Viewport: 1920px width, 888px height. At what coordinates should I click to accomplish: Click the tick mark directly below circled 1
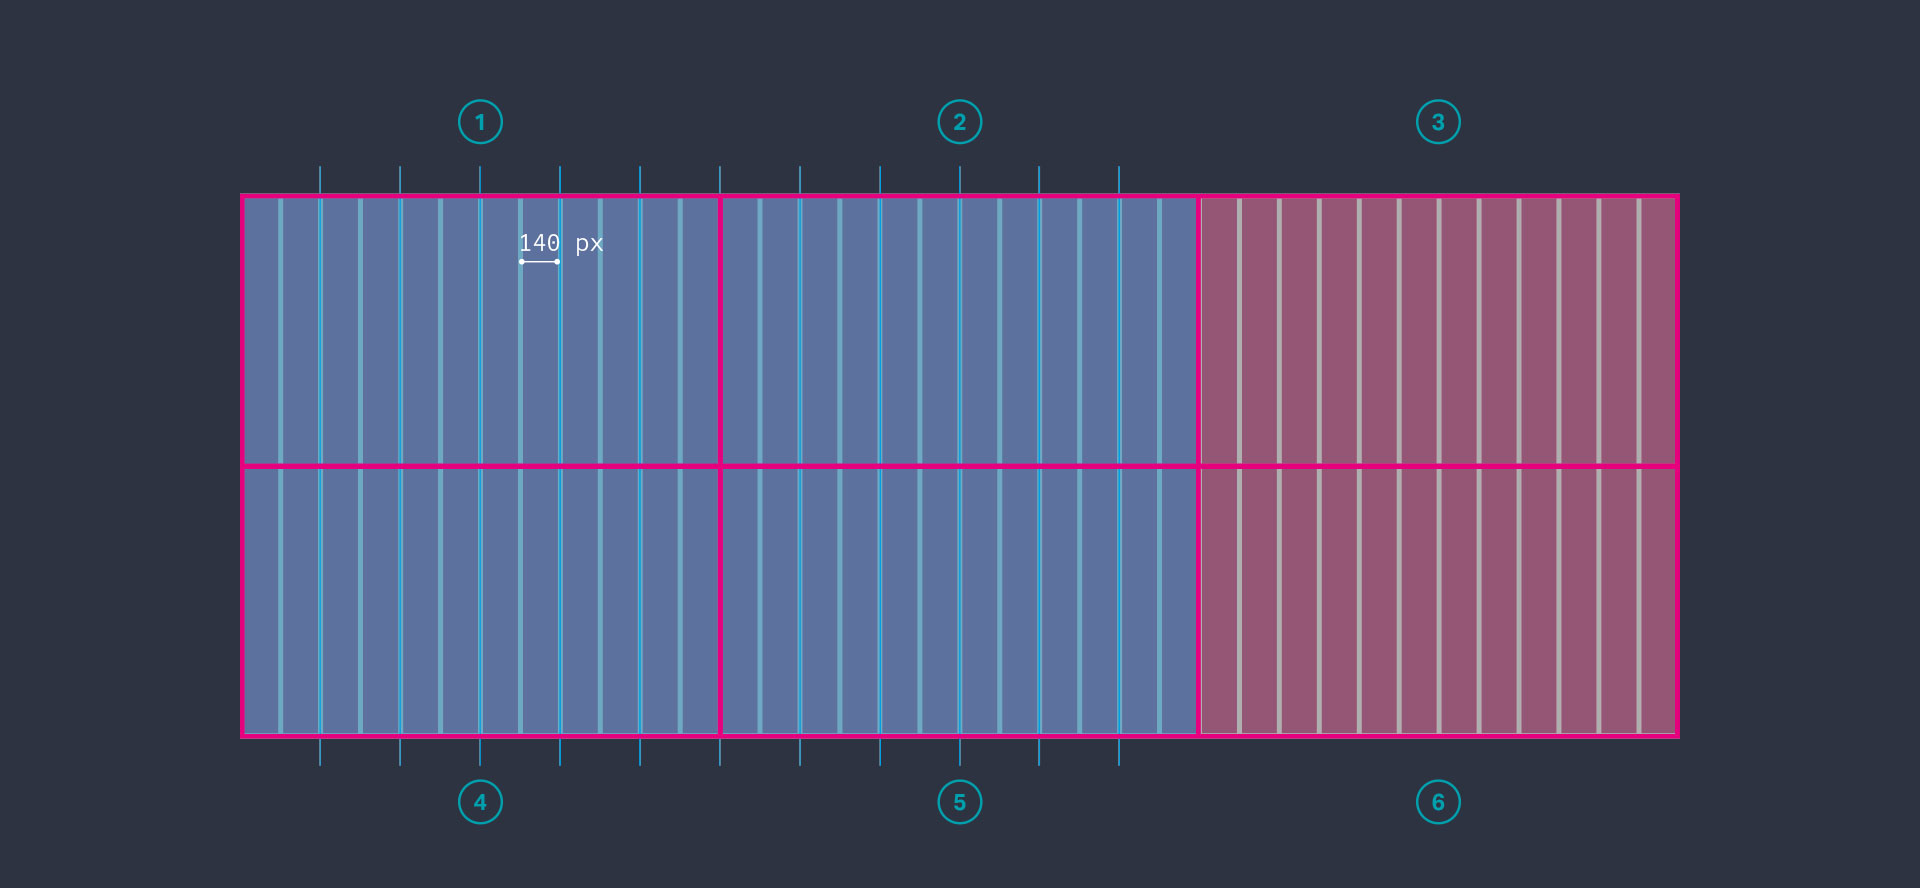[480, 179]
